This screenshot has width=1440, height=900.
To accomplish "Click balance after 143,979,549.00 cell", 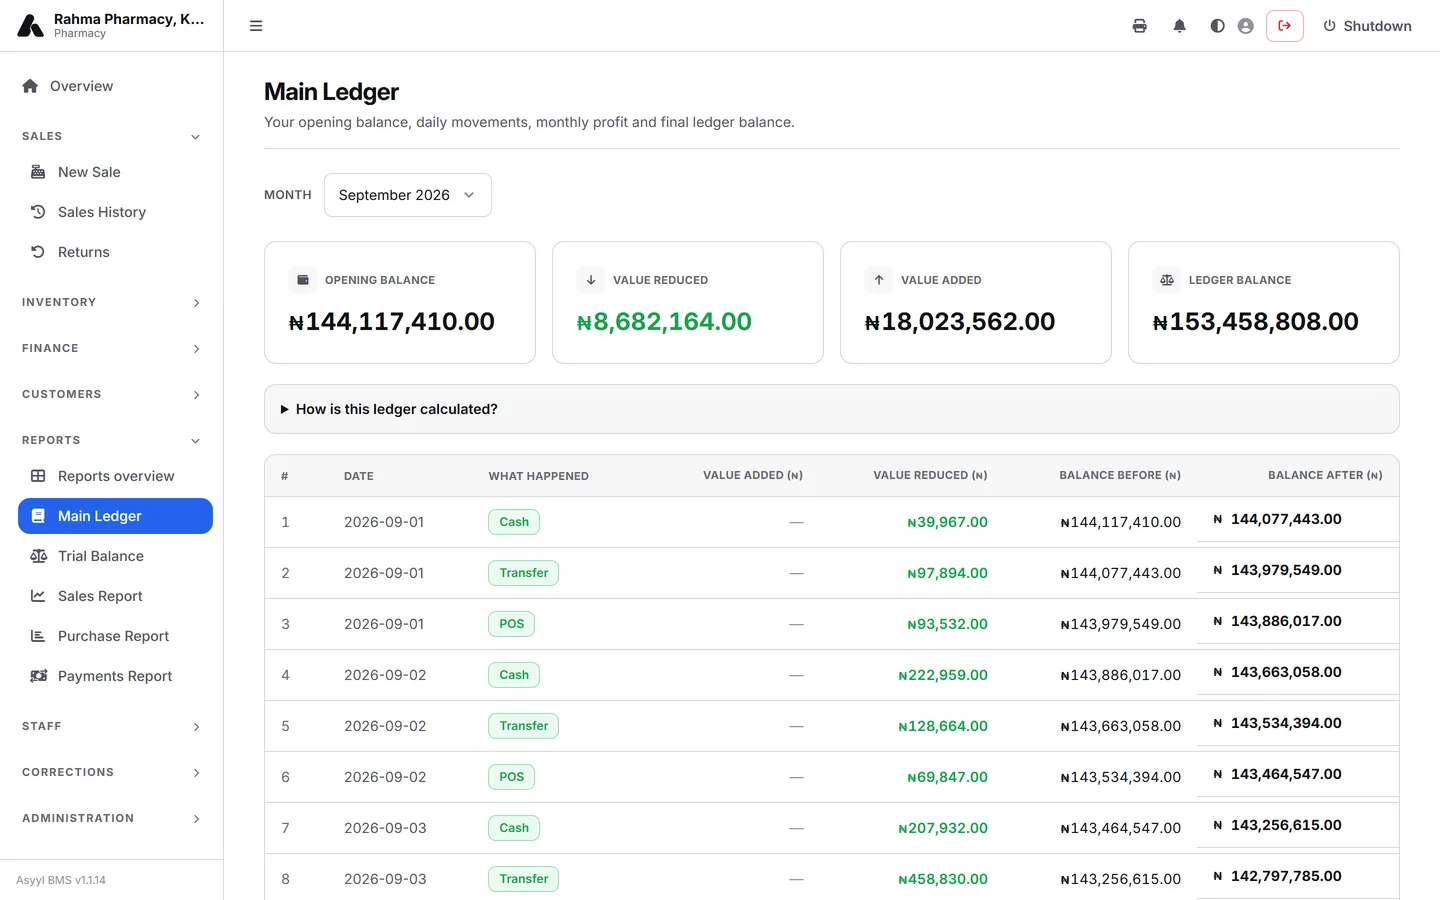I will tap(1277, 570).
